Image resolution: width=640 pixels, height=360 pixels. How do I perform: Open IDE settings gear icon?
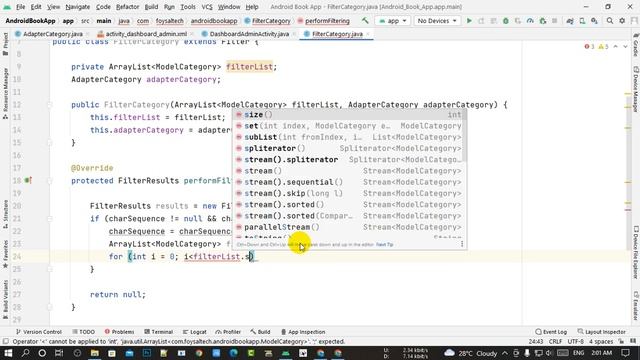coord(622,21)
